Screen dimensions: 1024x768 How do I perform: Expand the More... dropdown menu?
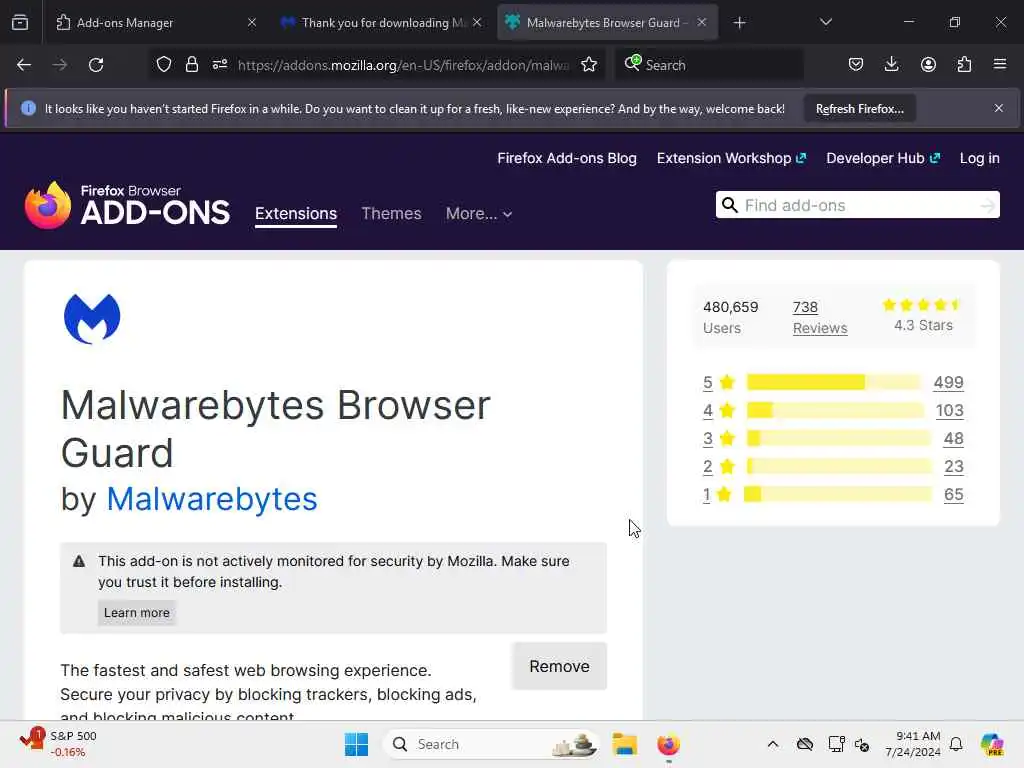point(479,214)
